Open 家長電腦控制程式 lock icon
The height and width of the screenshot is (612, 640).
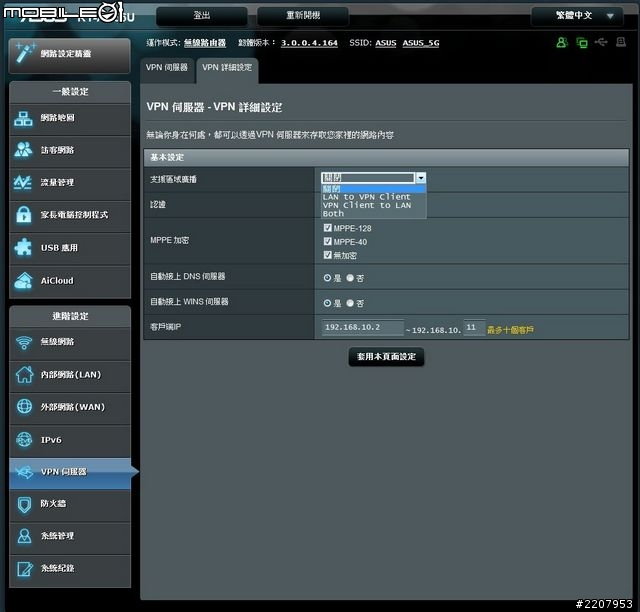pyautogui.click(x=24, y=215)
